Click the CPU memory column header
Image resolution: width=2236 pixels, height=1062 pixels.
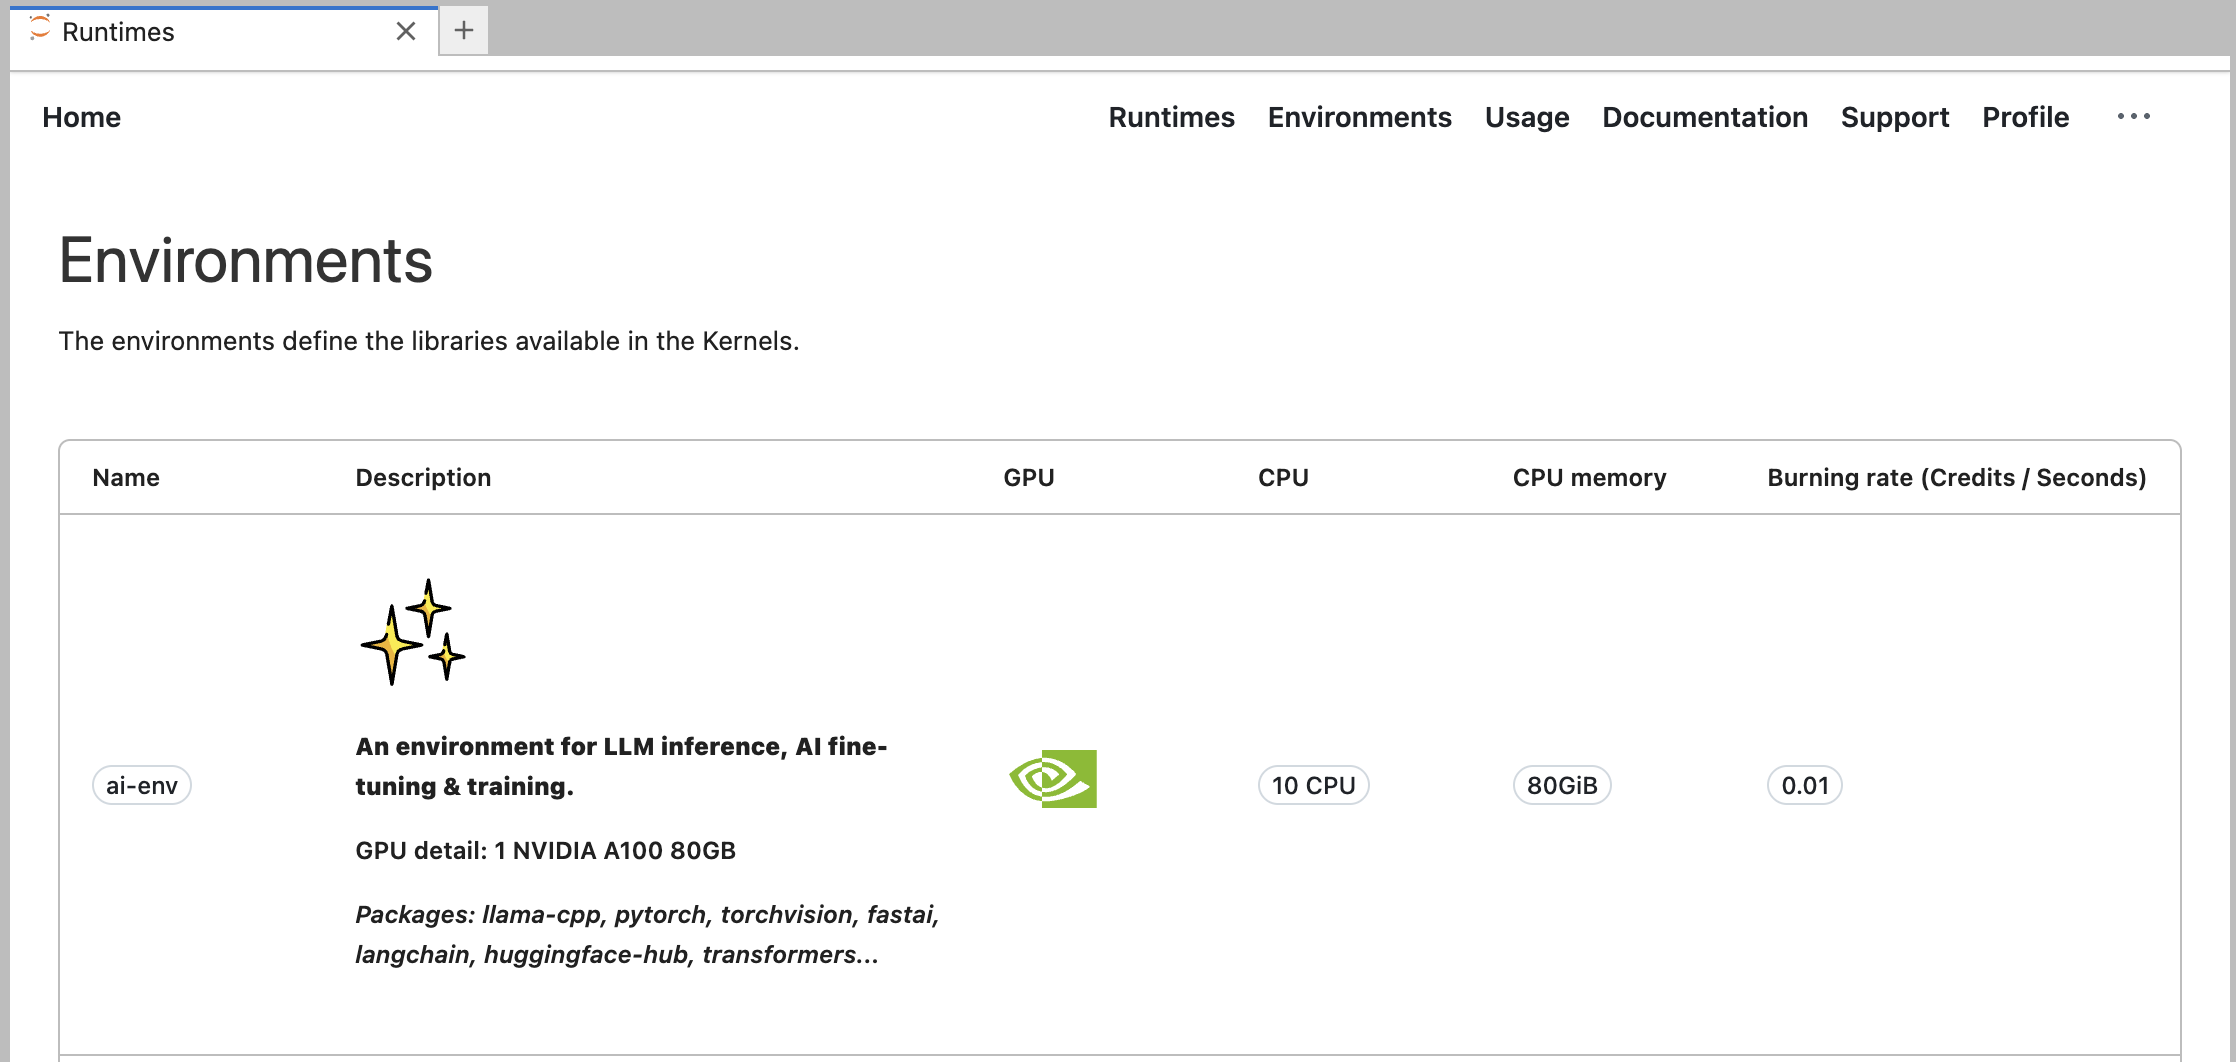tap(1589, 477)
